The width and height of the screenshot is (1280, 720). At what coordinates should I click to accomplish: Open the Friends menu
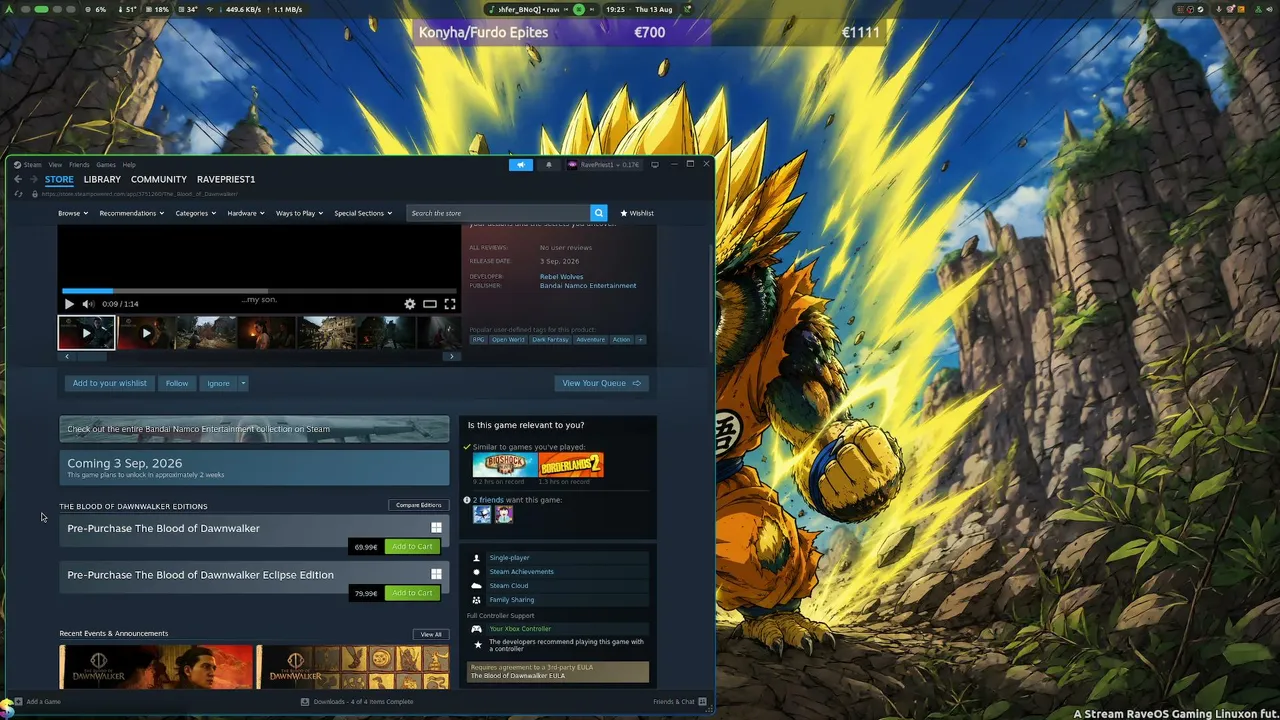[x=79, y=165]
